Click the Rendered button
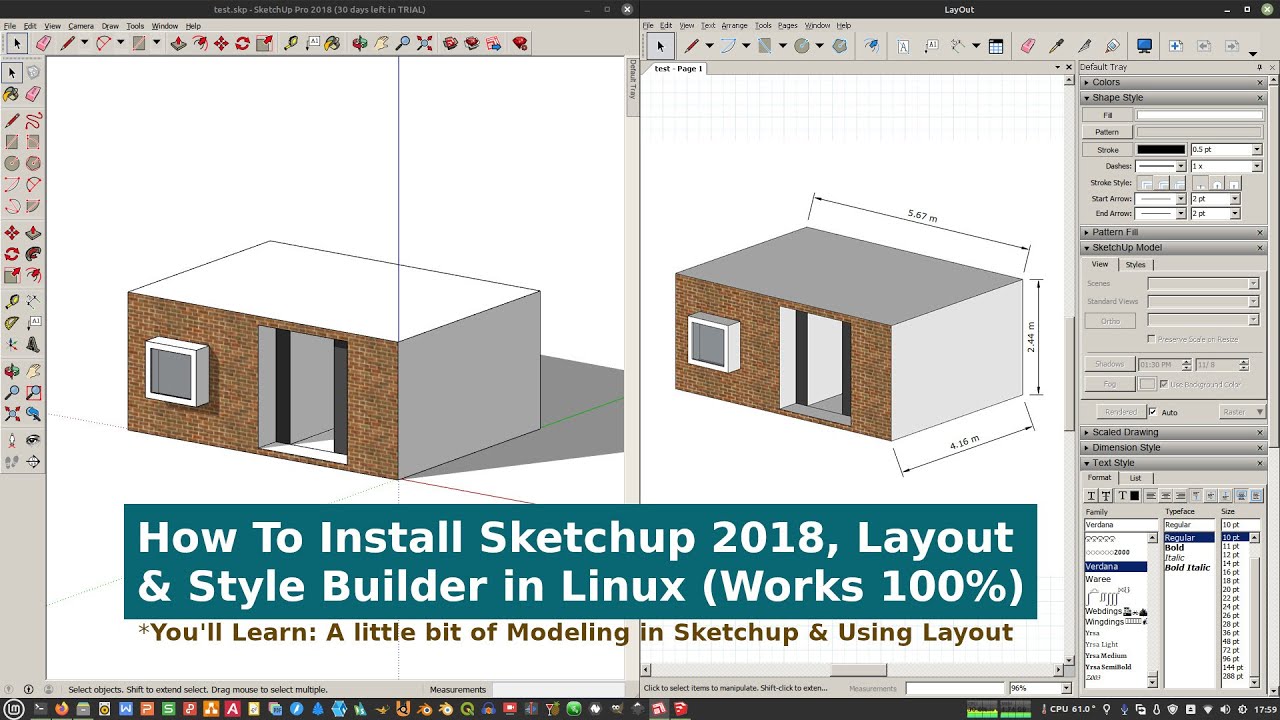The image size is (1280, 720). tap(1120, 412)
